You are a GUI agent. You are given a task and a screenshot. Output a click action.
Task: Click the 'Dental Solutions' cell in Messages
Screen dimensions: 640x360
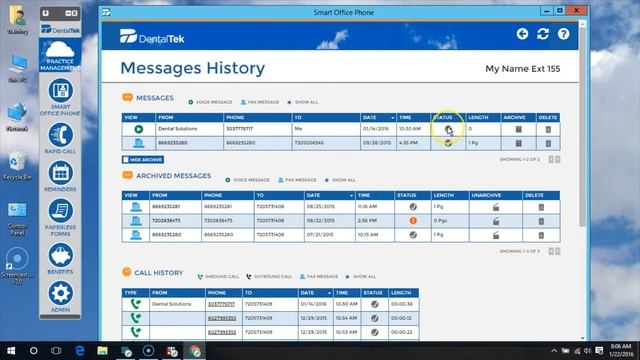pyautogui.click(x=189, y=129)
